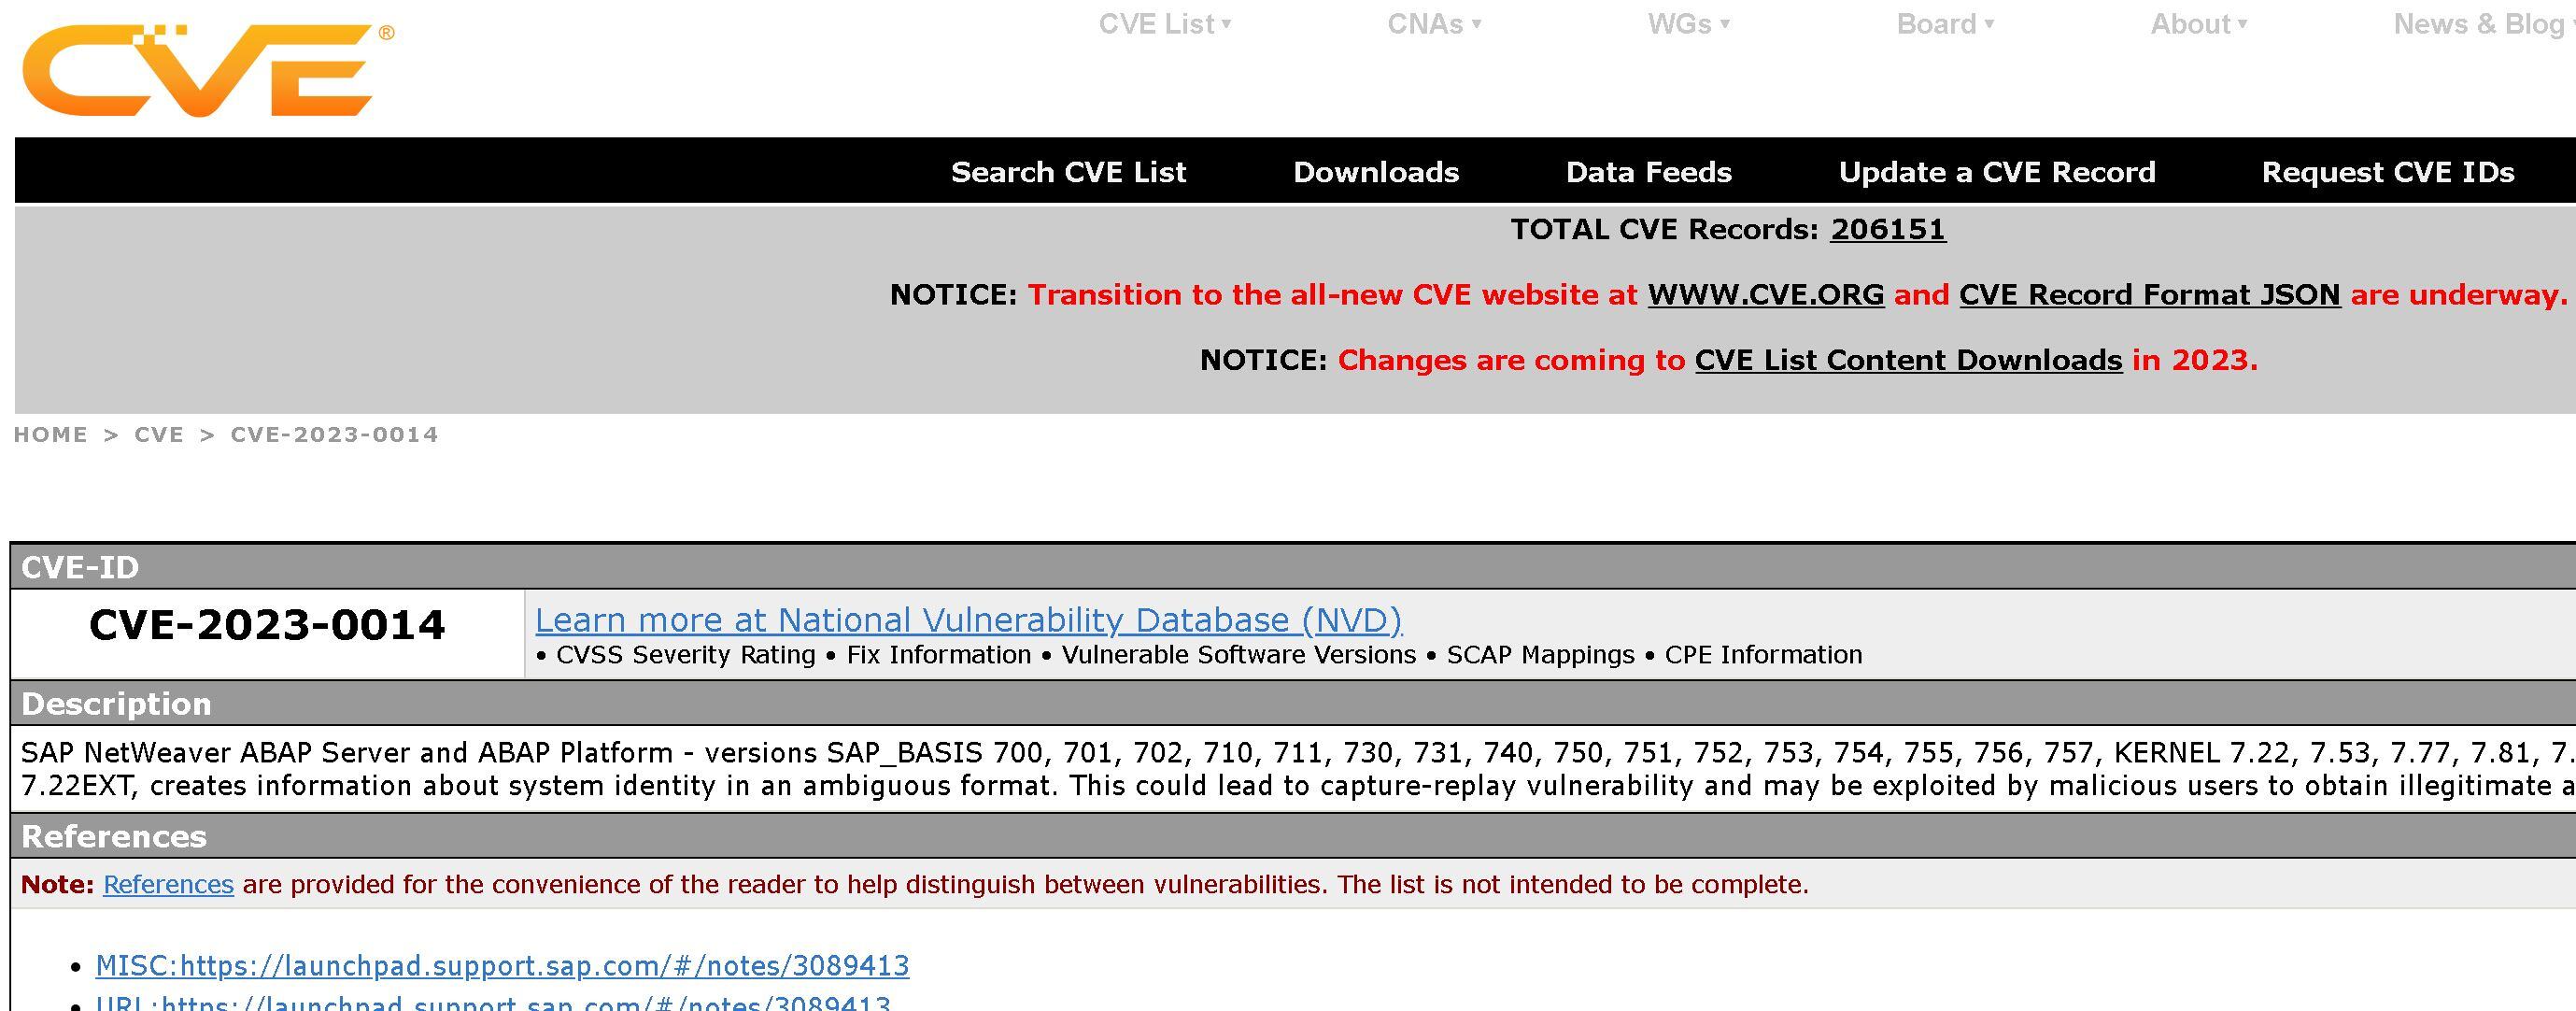This screenshot has width=2576, height=1011.
Task: Open the News & Blog menu
Action: tap(2483, 24)
